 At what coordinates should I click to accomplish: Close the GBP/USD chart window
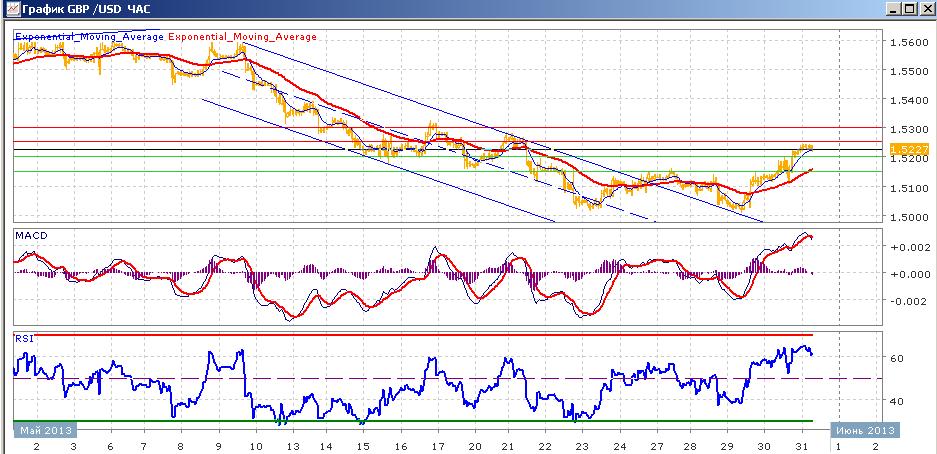[924, 8]
